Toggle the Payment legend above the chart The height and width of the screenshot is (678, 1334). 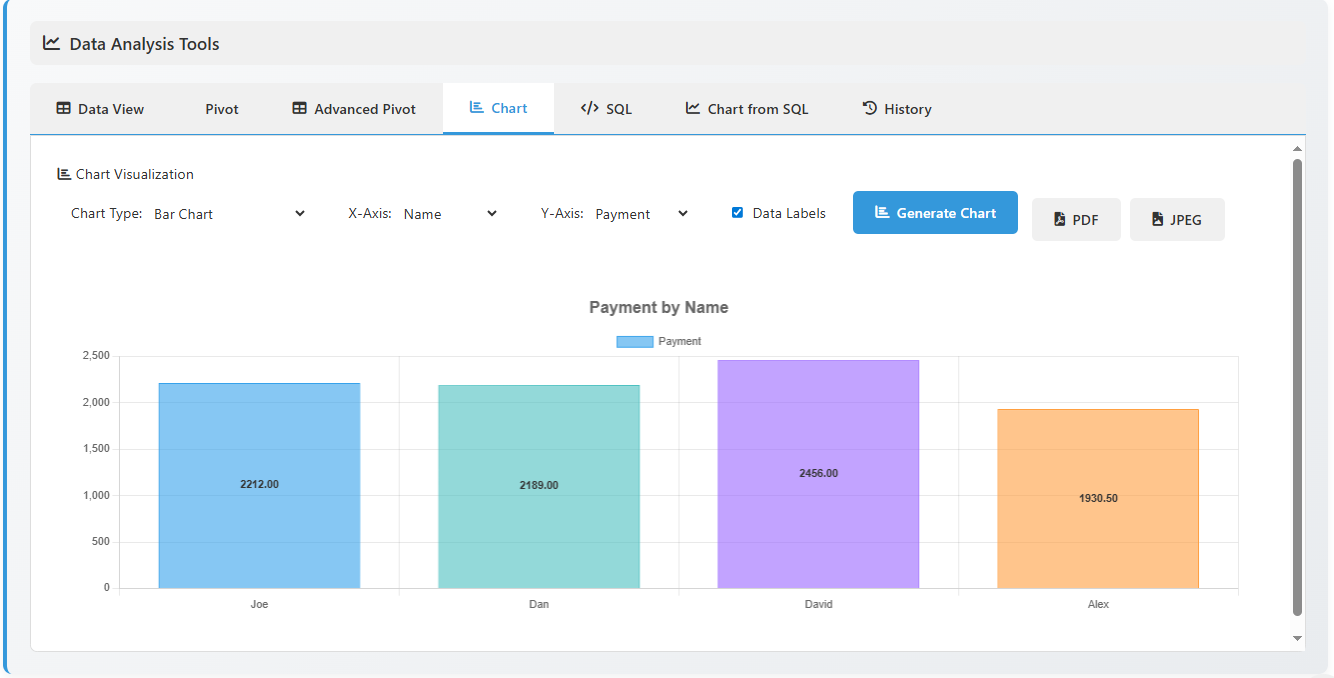point(657,341)
